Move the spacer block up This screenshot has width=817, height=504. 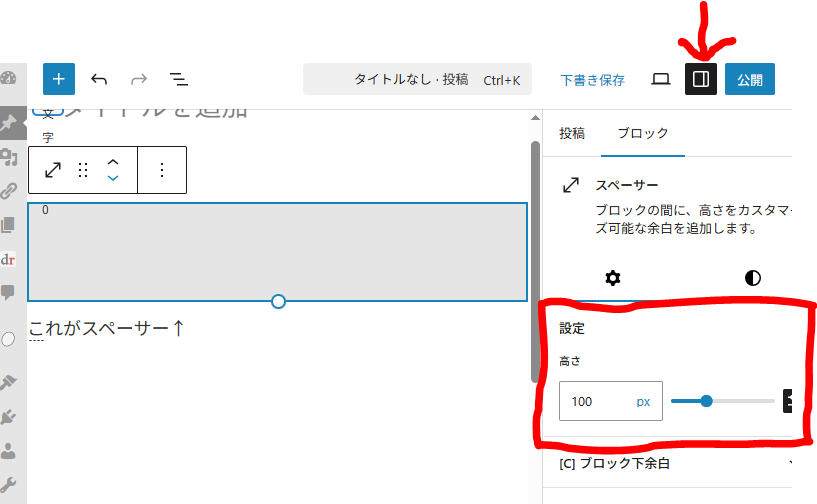pyautogui.click(x=113, y=162)
